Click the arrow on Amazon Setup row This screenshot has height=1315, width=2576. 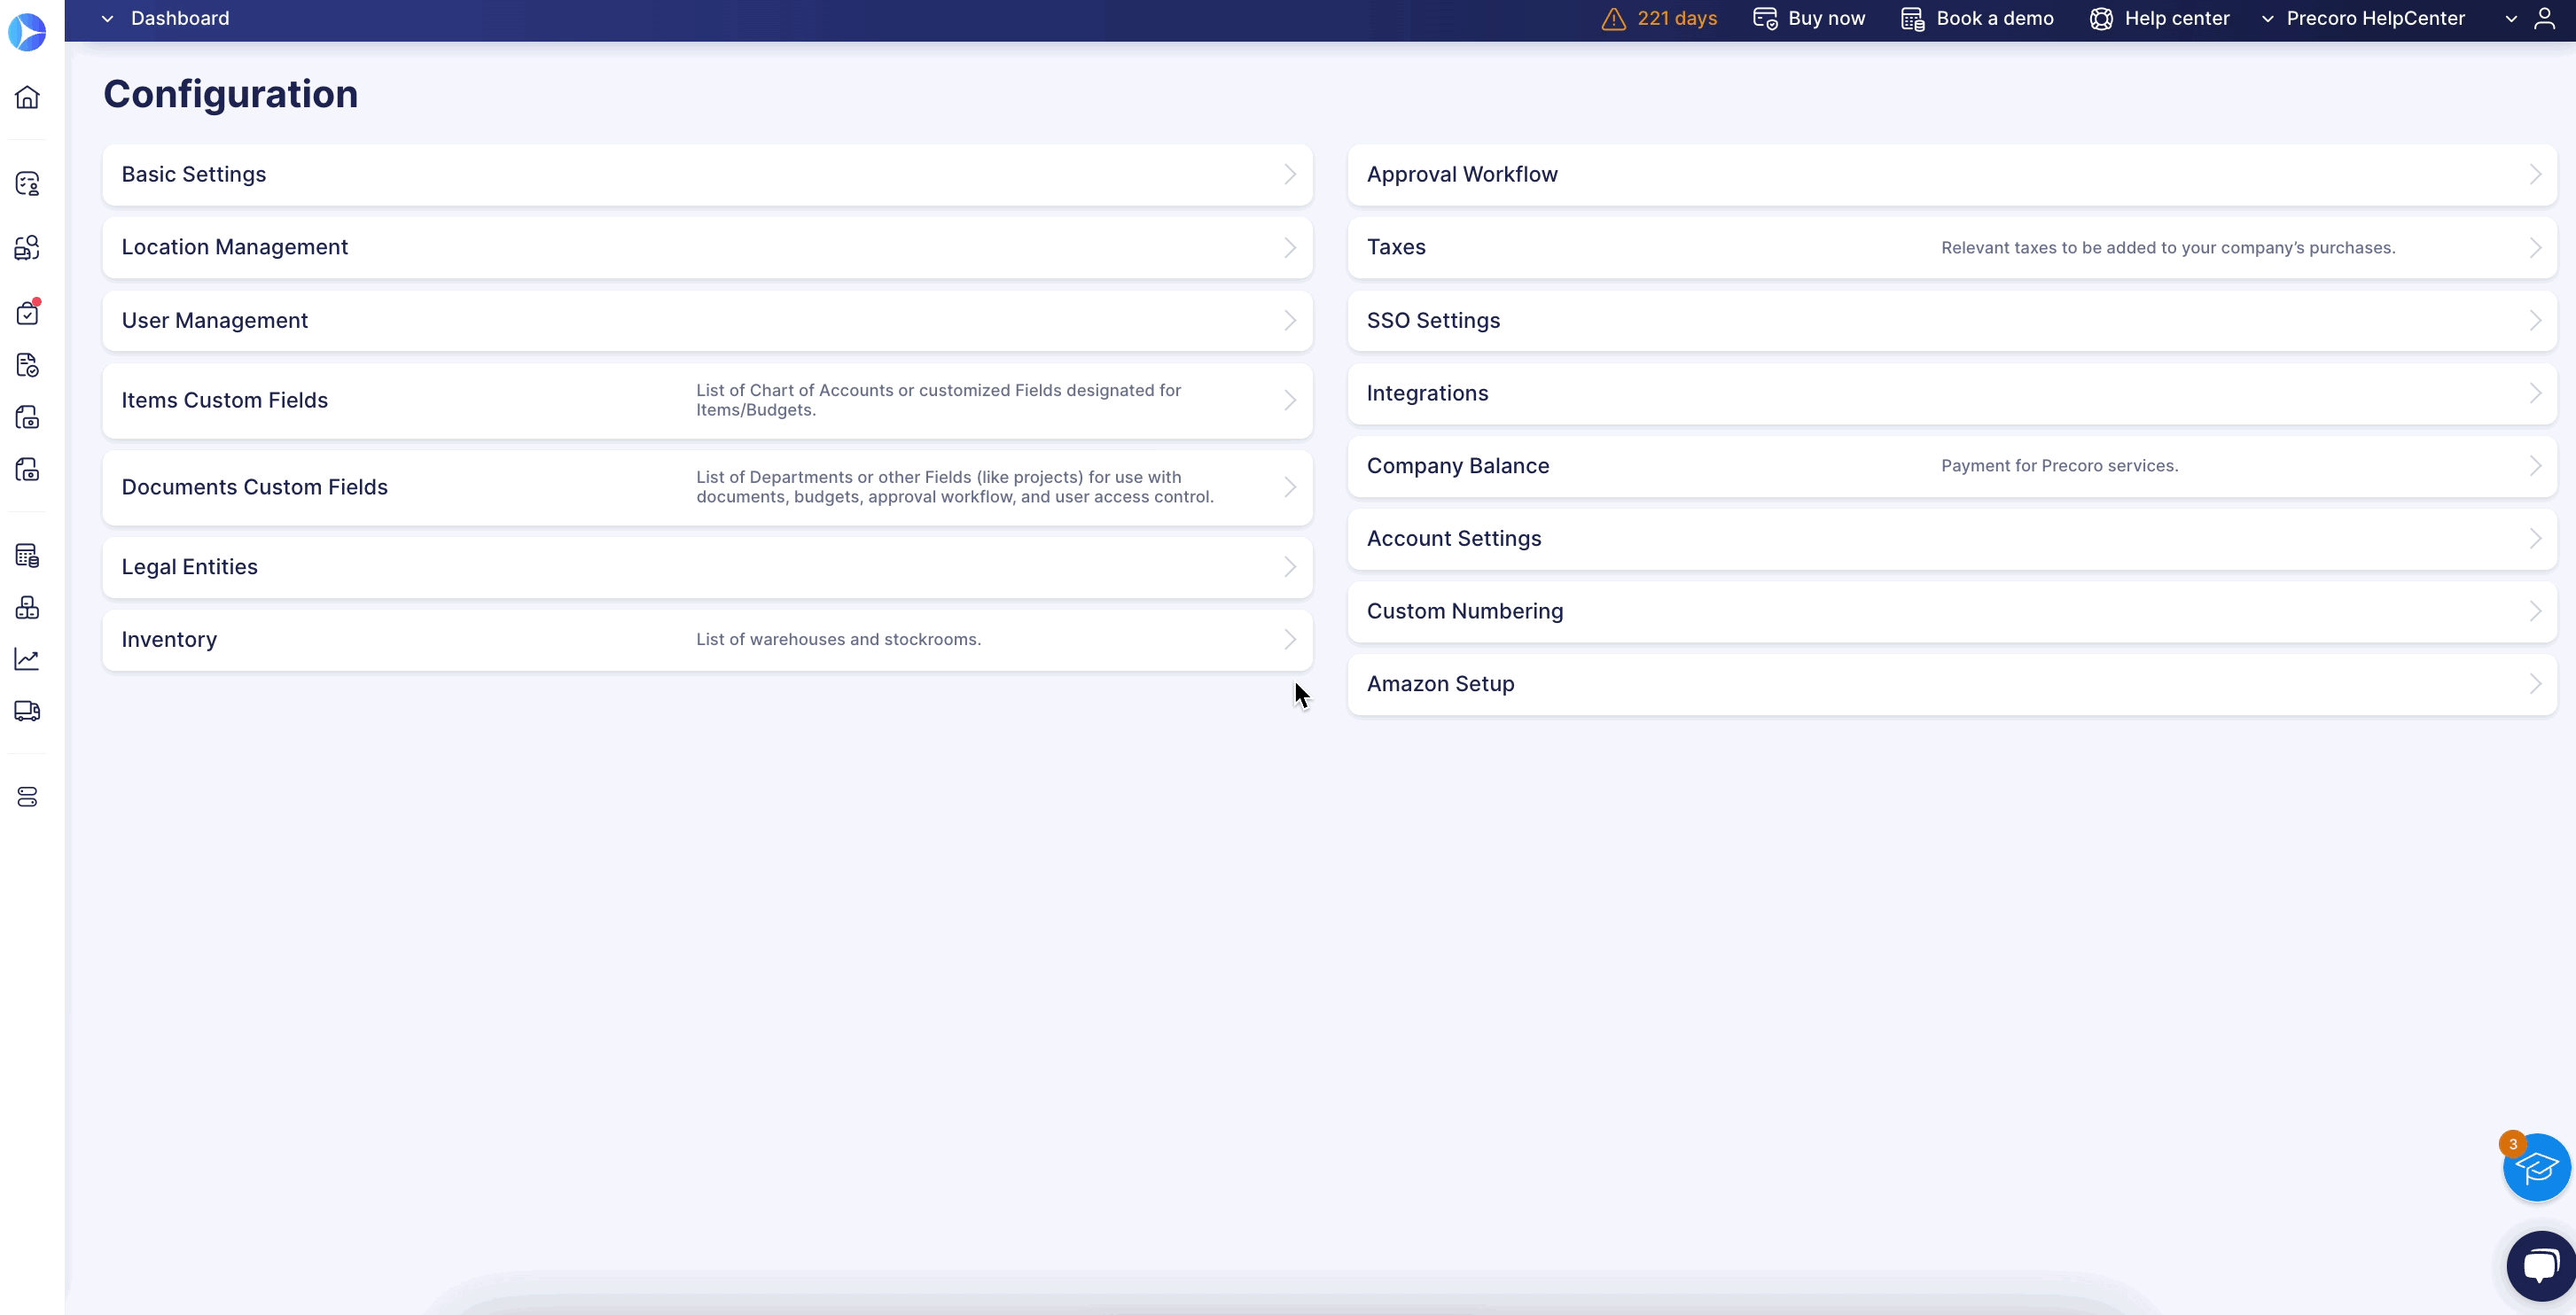[2535, 684]
